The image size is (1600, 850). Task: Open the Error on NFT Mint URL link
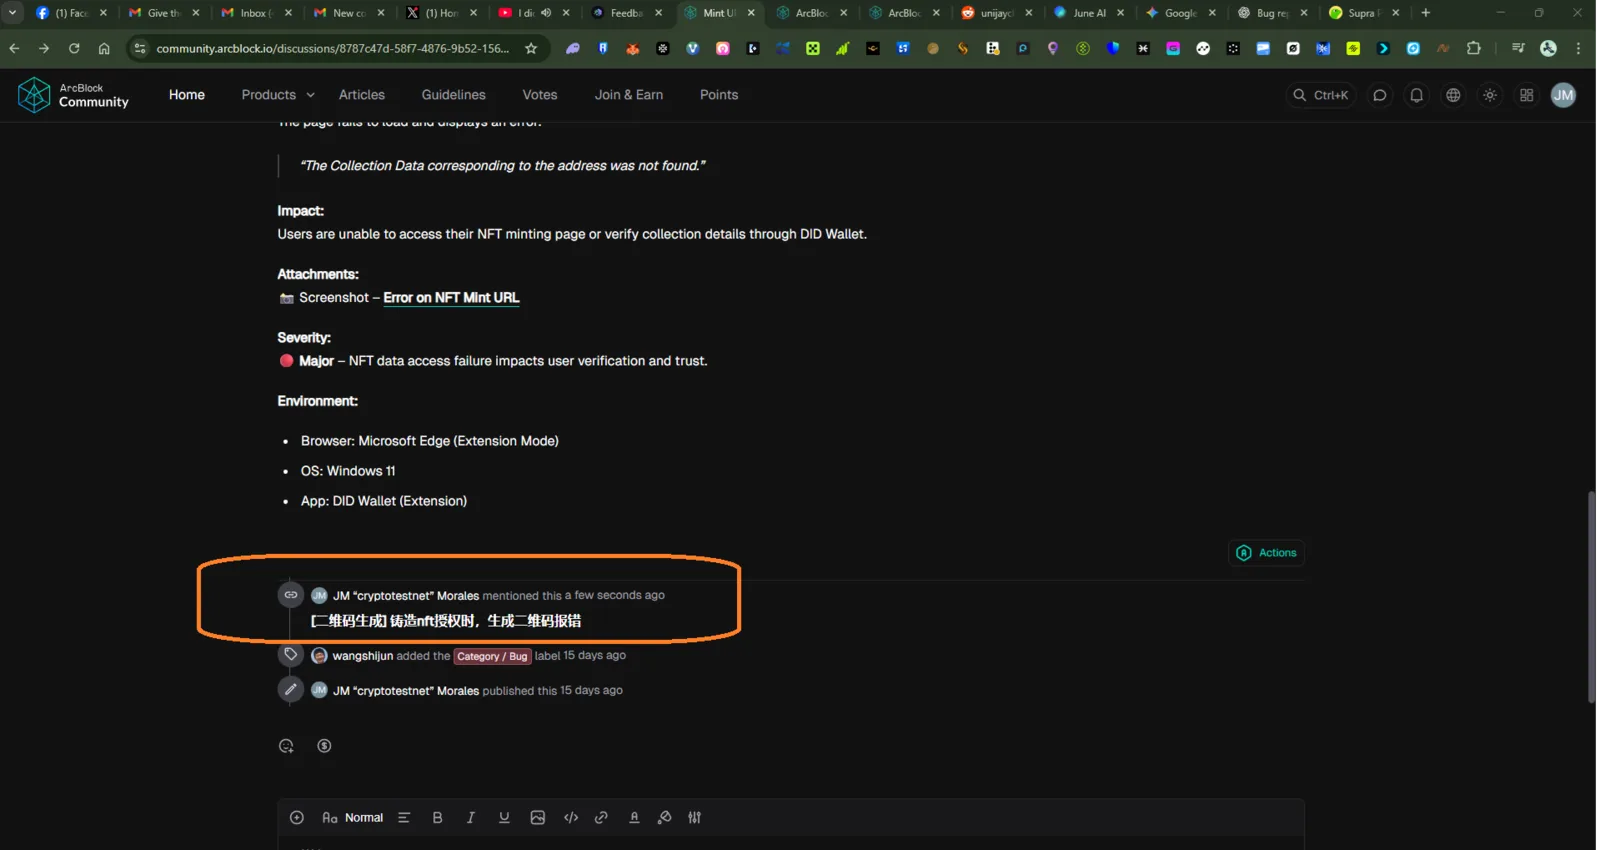451,298
